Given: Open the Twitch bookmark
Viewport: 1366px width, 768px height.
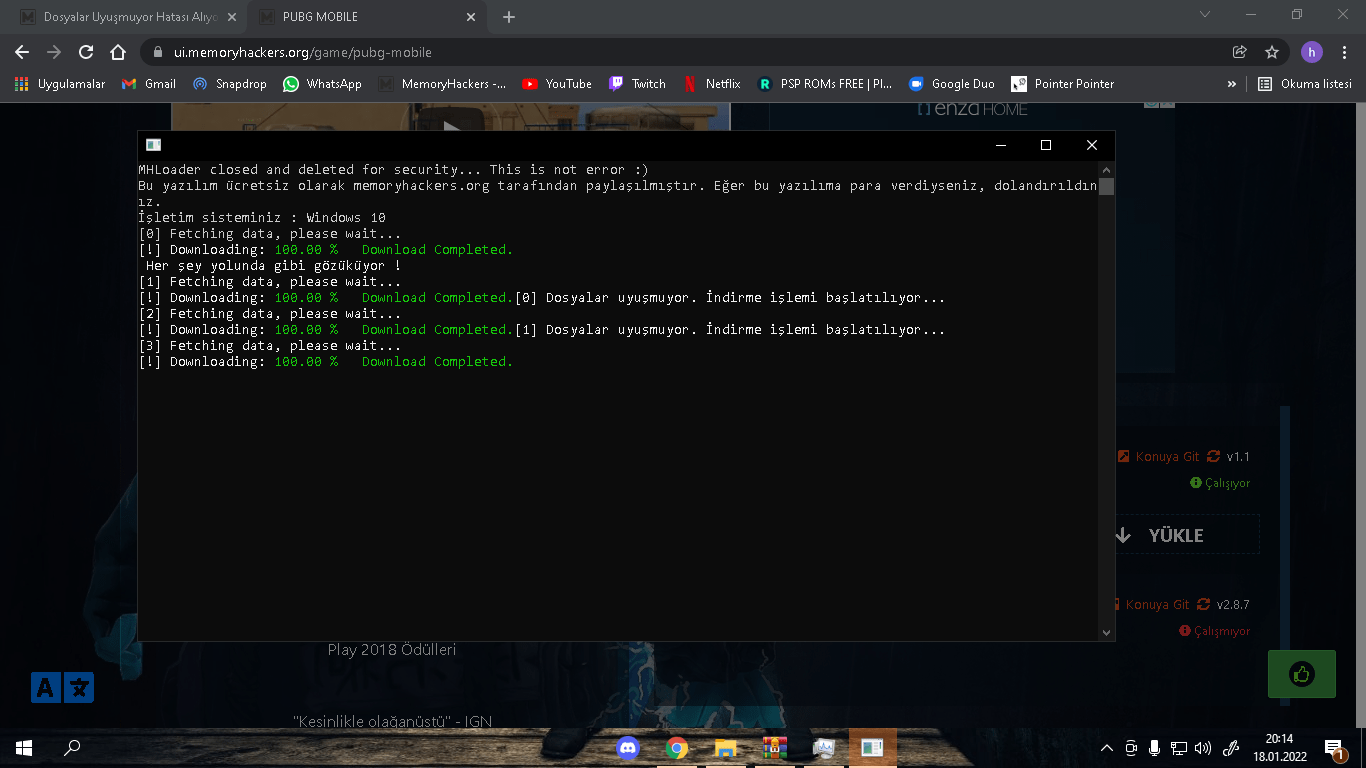Looking at the screenshot, I should pyautogui.click(x=638, y=84).
